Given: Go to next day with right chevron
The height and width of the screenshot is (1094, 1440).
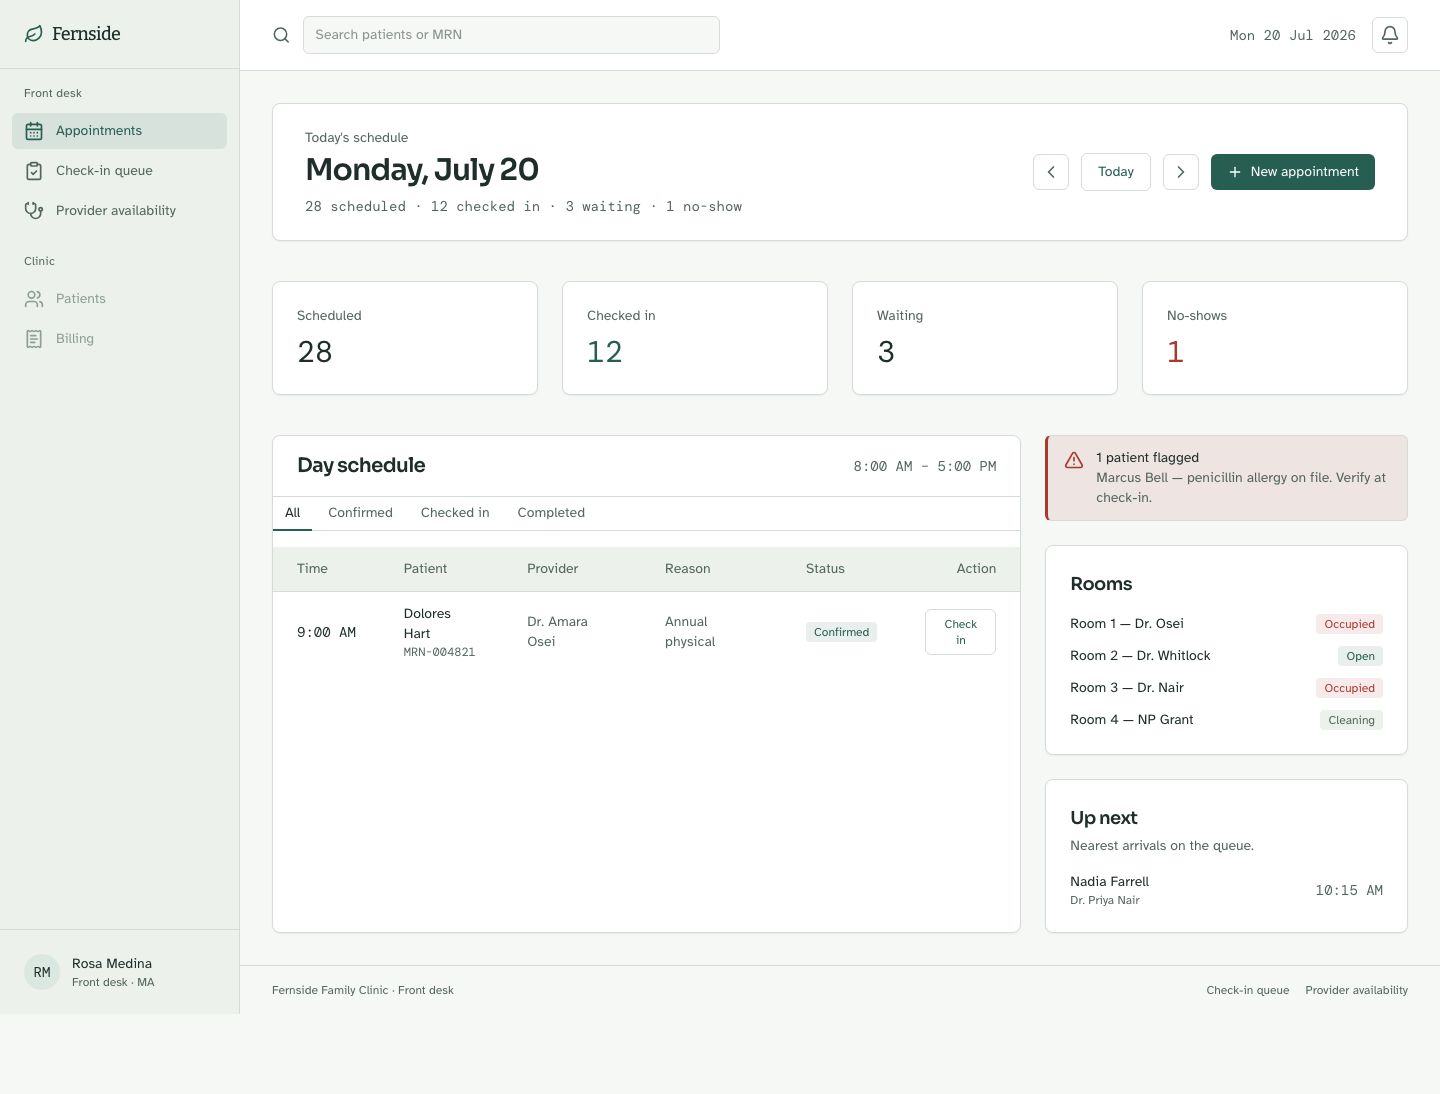Looking at the screenshot, I should click(1181, 172).
